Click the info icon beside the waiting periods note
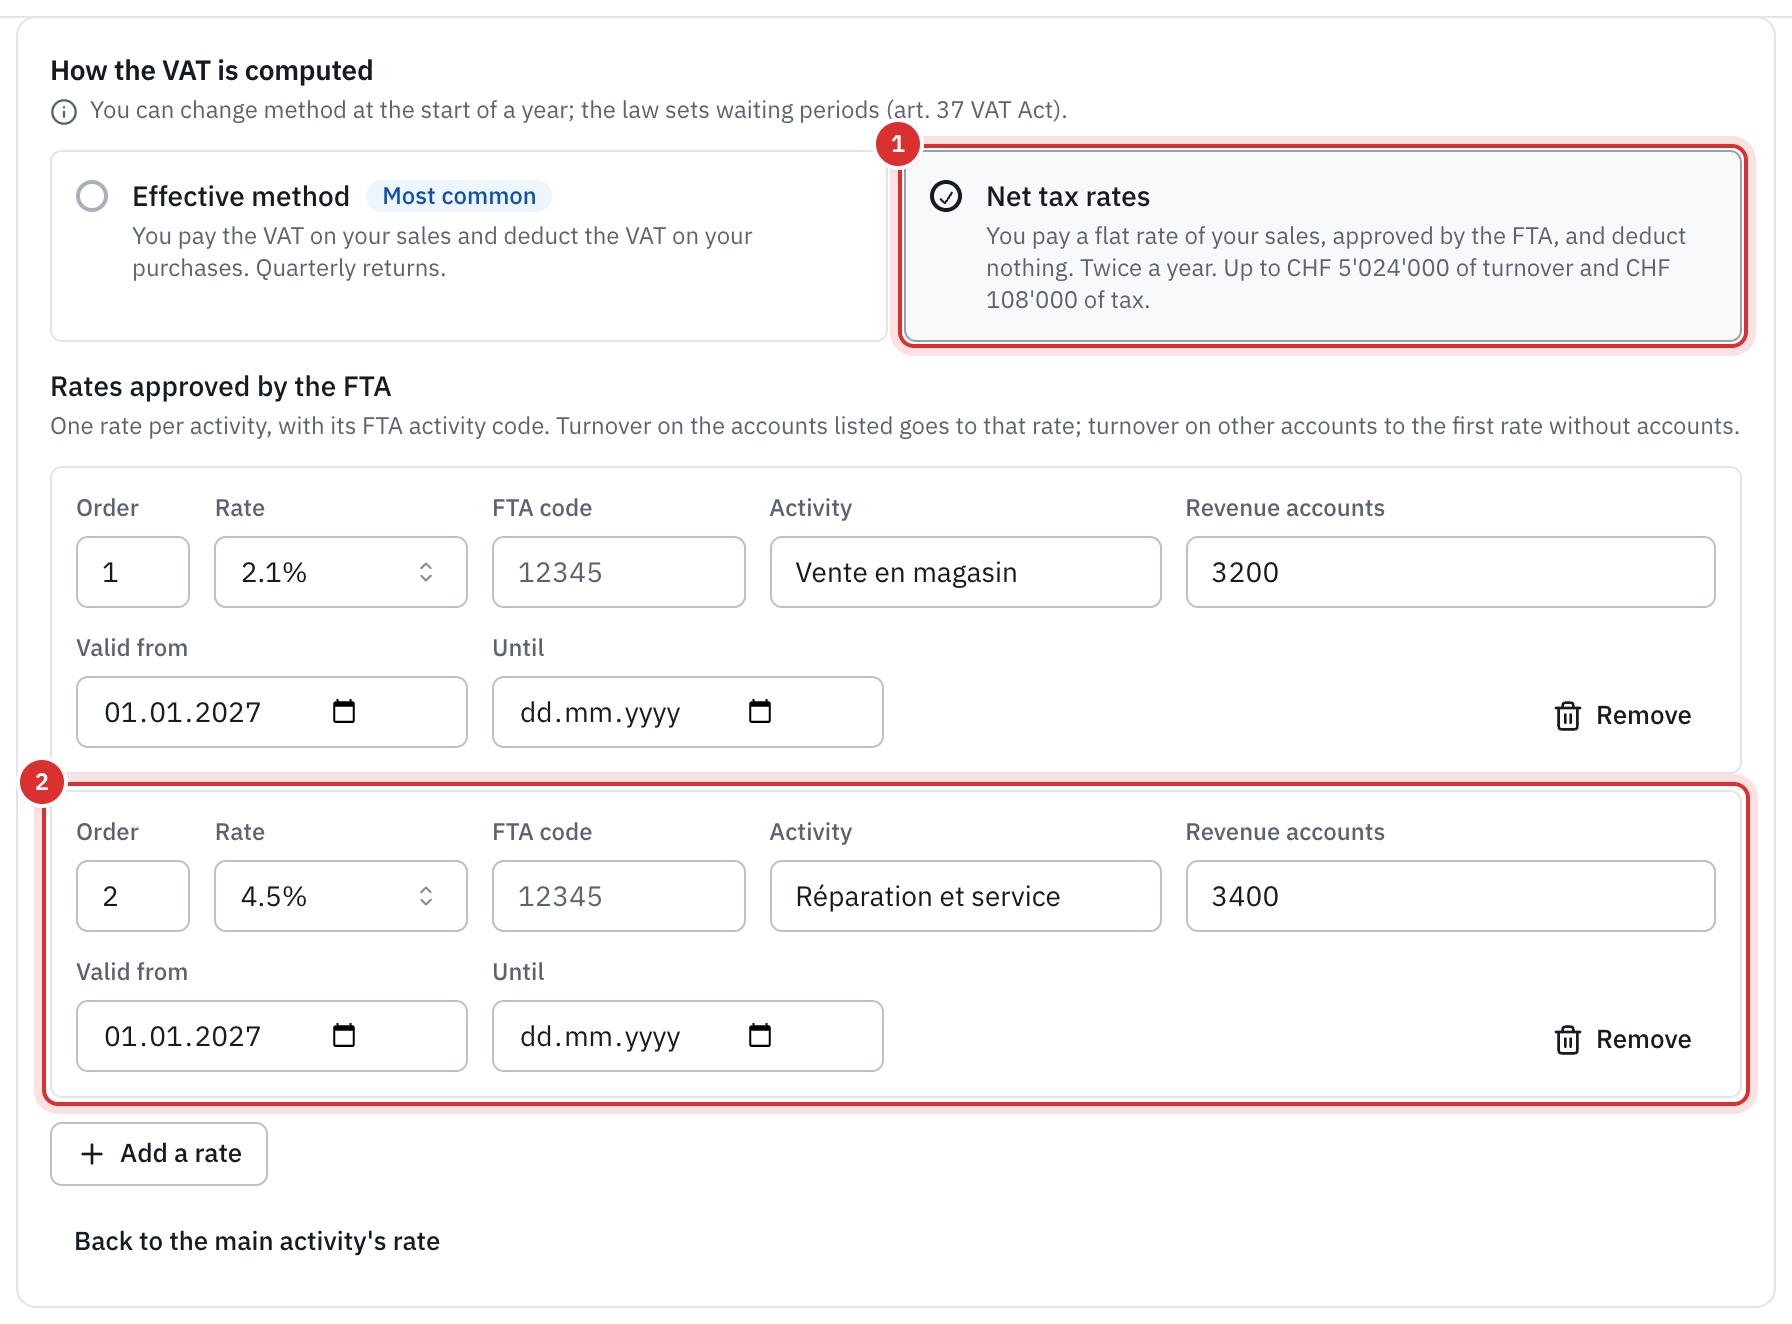1792x1324 pixels. coord(64,111)
